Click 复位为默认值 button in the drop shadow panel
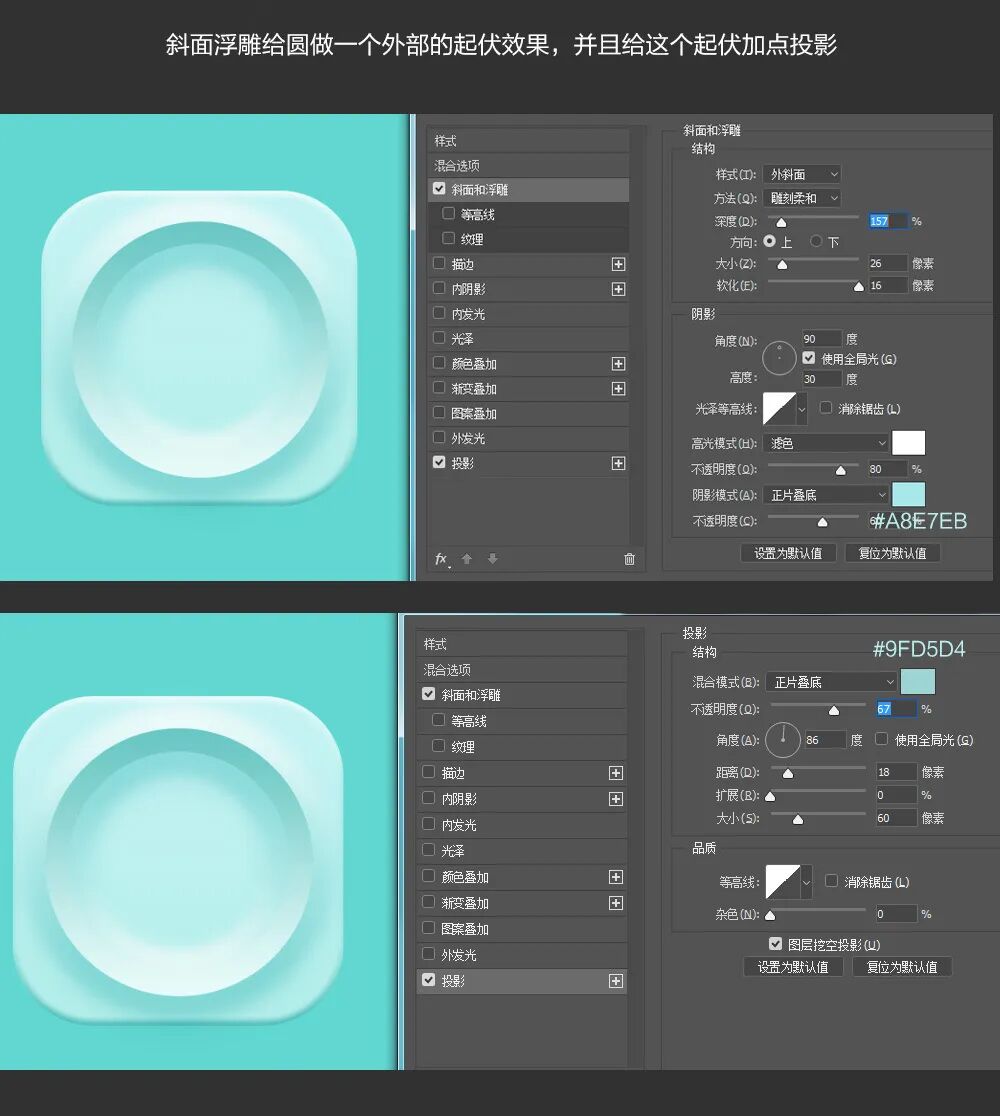Screen dimensions: 1000x1116 tap(902, 967)
